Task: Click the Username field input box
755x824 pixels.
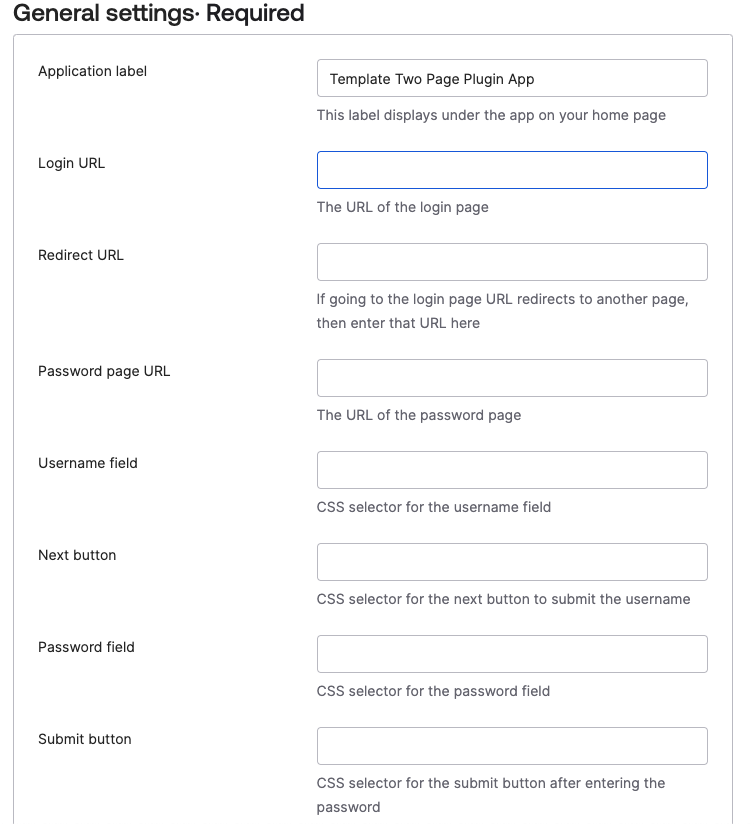Action: point(512,470)
